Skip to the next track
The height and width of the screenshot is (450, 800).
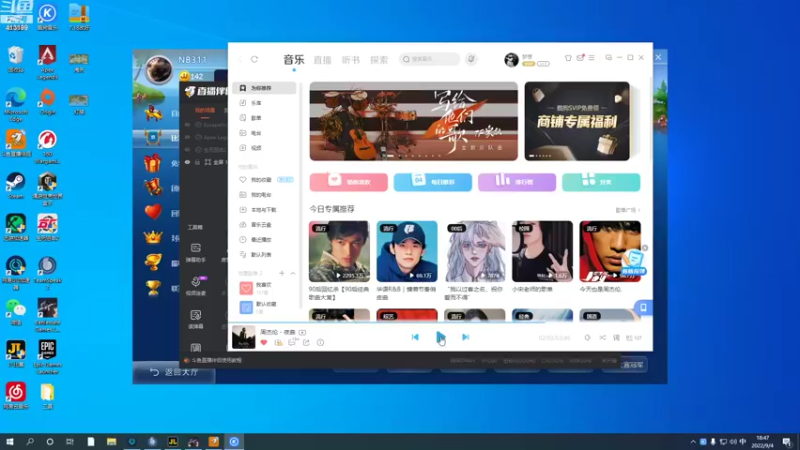tap(465, 337)
